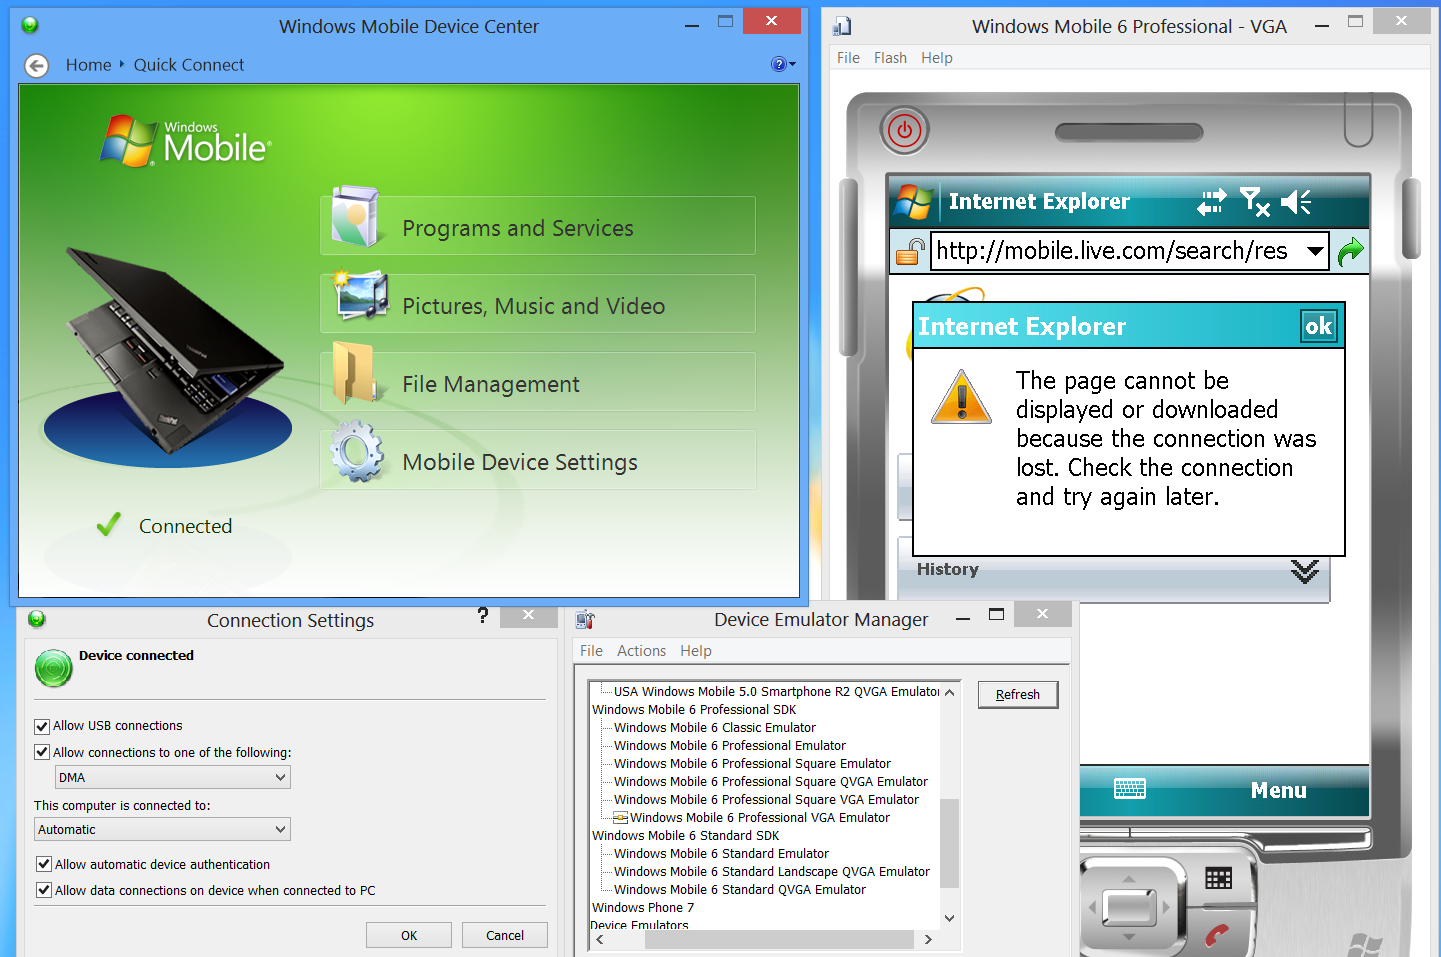1441x957 pixels.
Task: Click ok on the Internet Explorer error dialog
Action: click(x=1318, y=326)
